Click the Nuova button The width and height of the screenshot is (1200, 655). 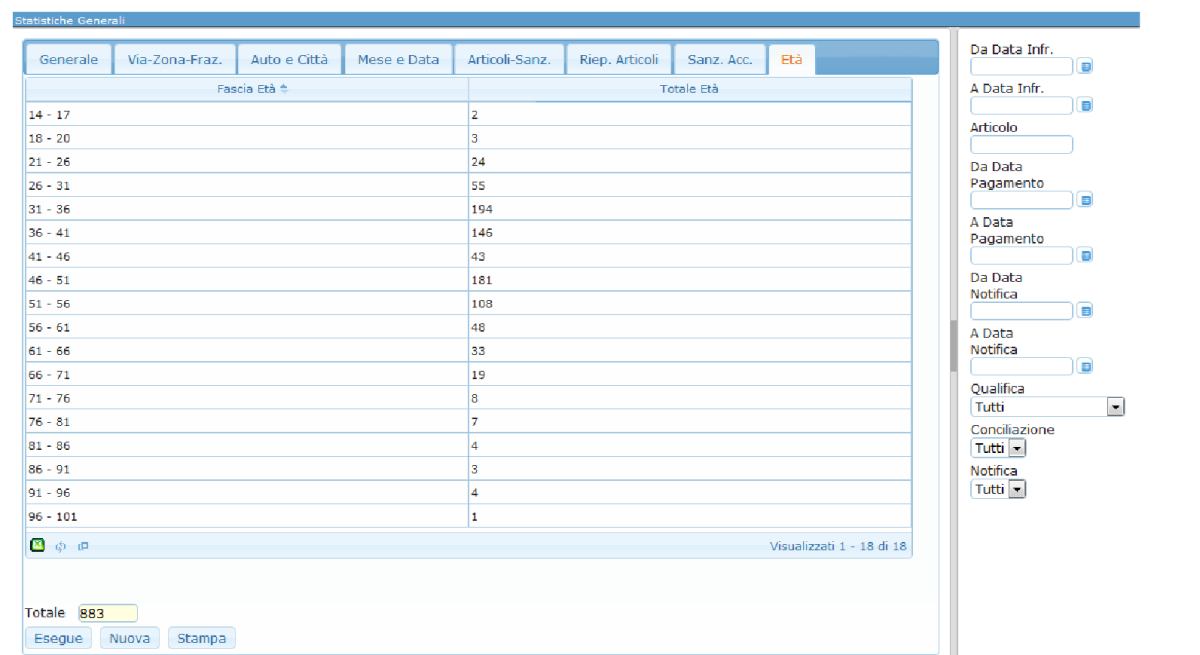[x=130, y=638]
